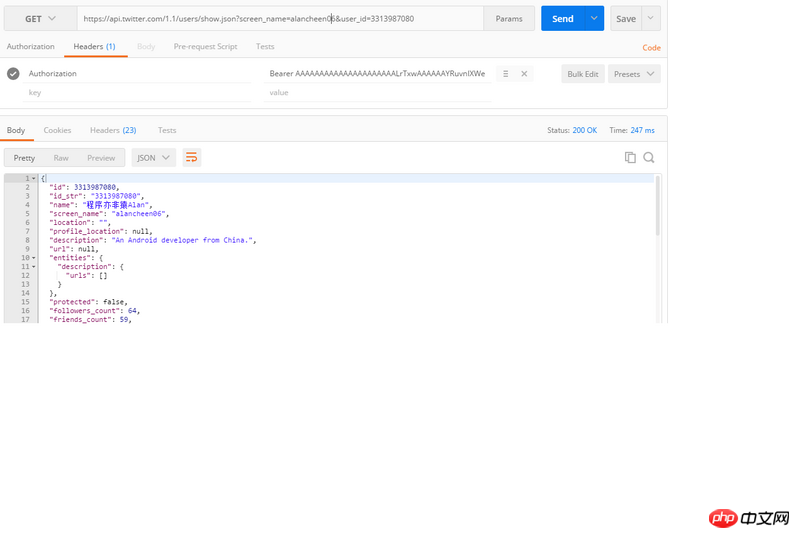
Task: Switch to the Pre-request Script tab
Action: pyautogui.click(x=205, y=47)
